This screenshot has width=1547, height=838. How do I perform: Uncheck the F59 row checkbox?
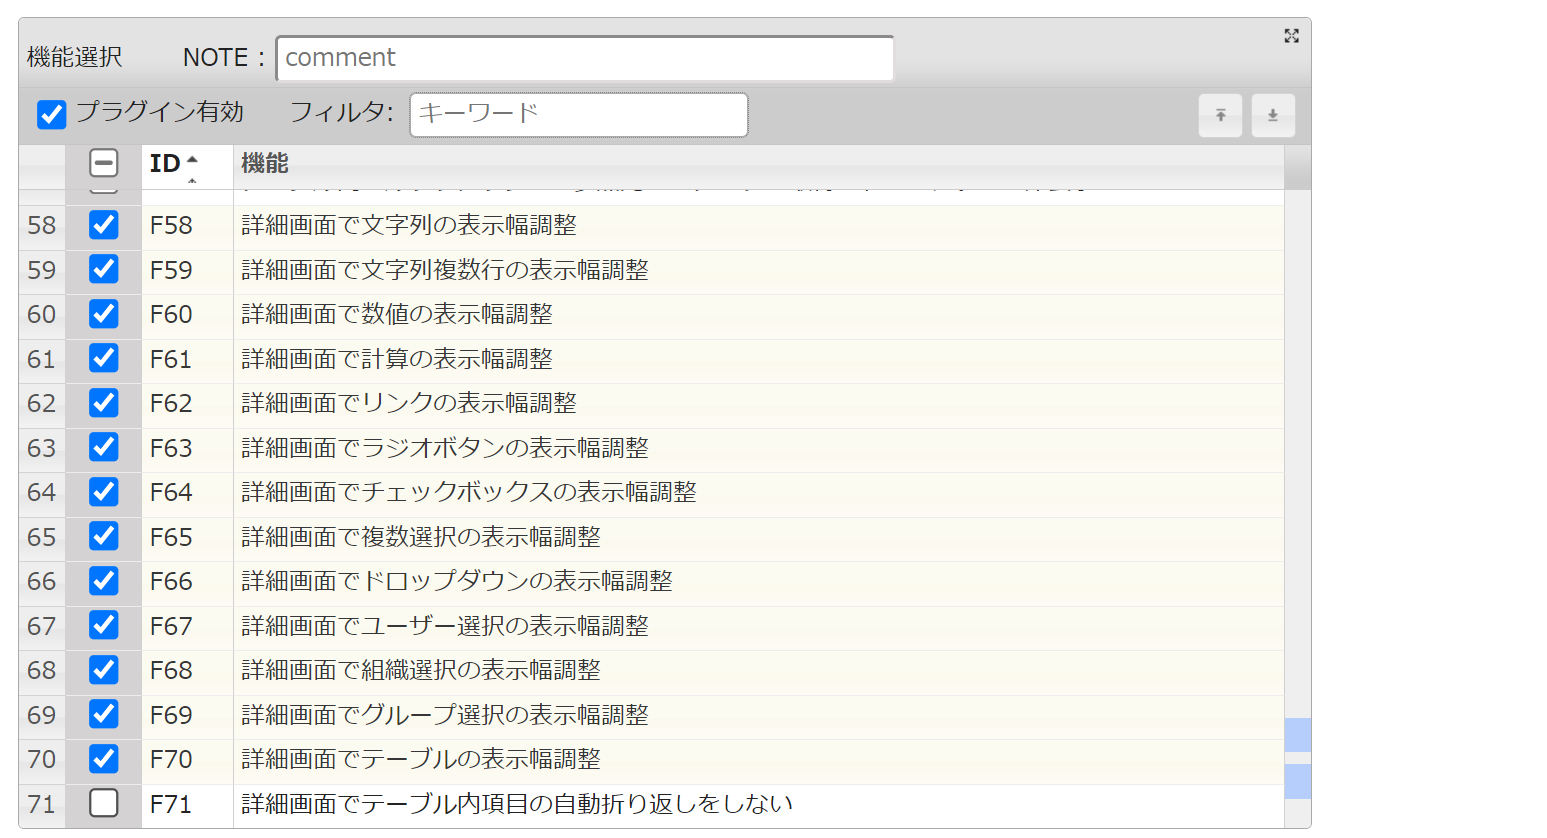104,269
